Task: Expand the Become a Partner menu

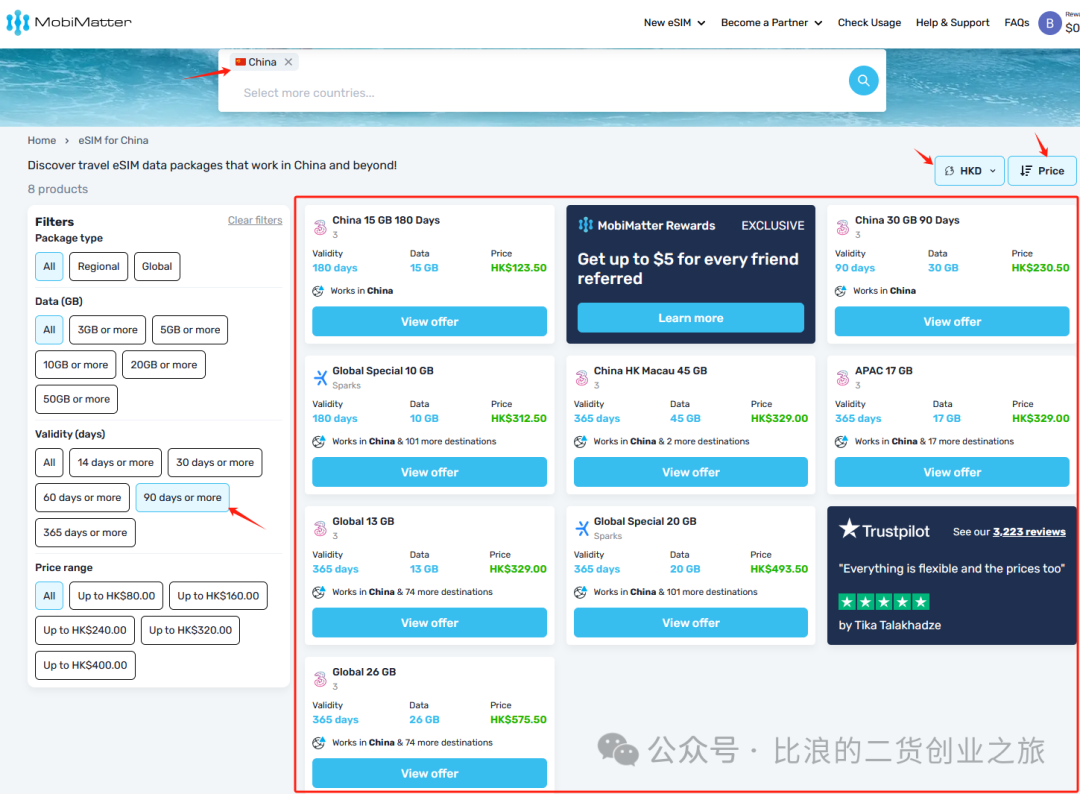Action: tap(771, 23)
